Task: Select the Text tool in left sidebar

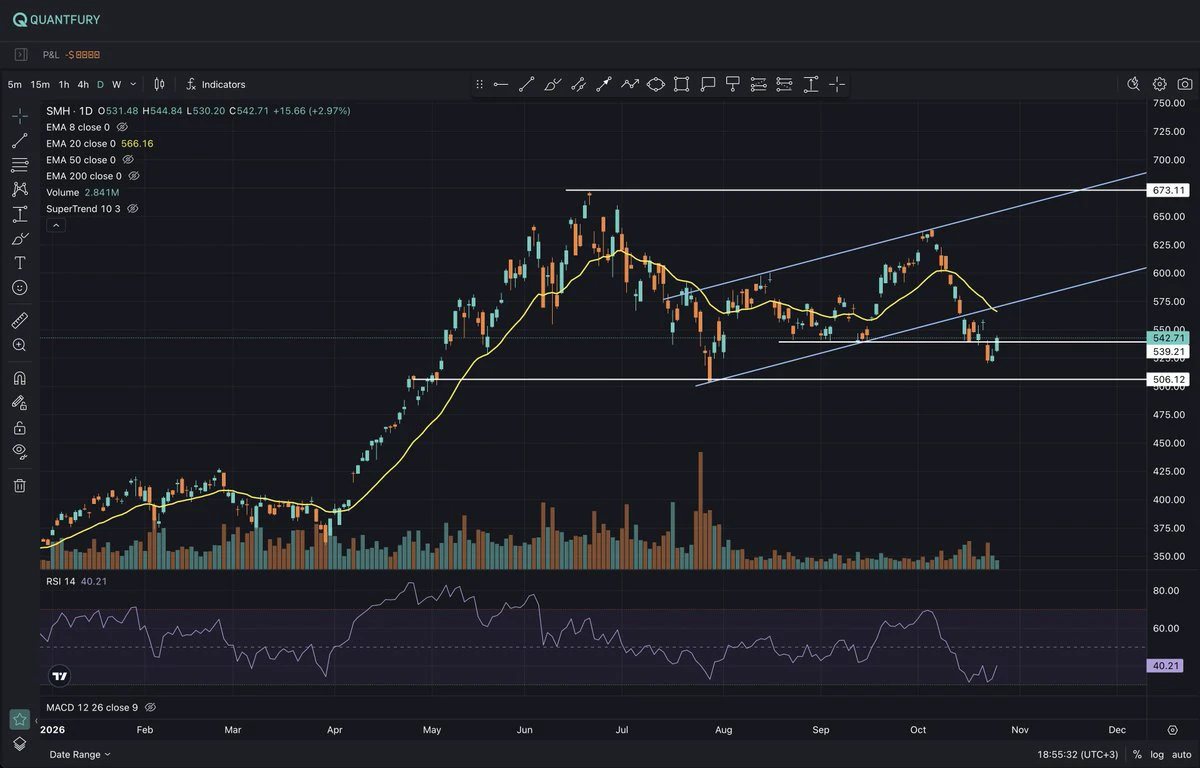Action: 20,263
